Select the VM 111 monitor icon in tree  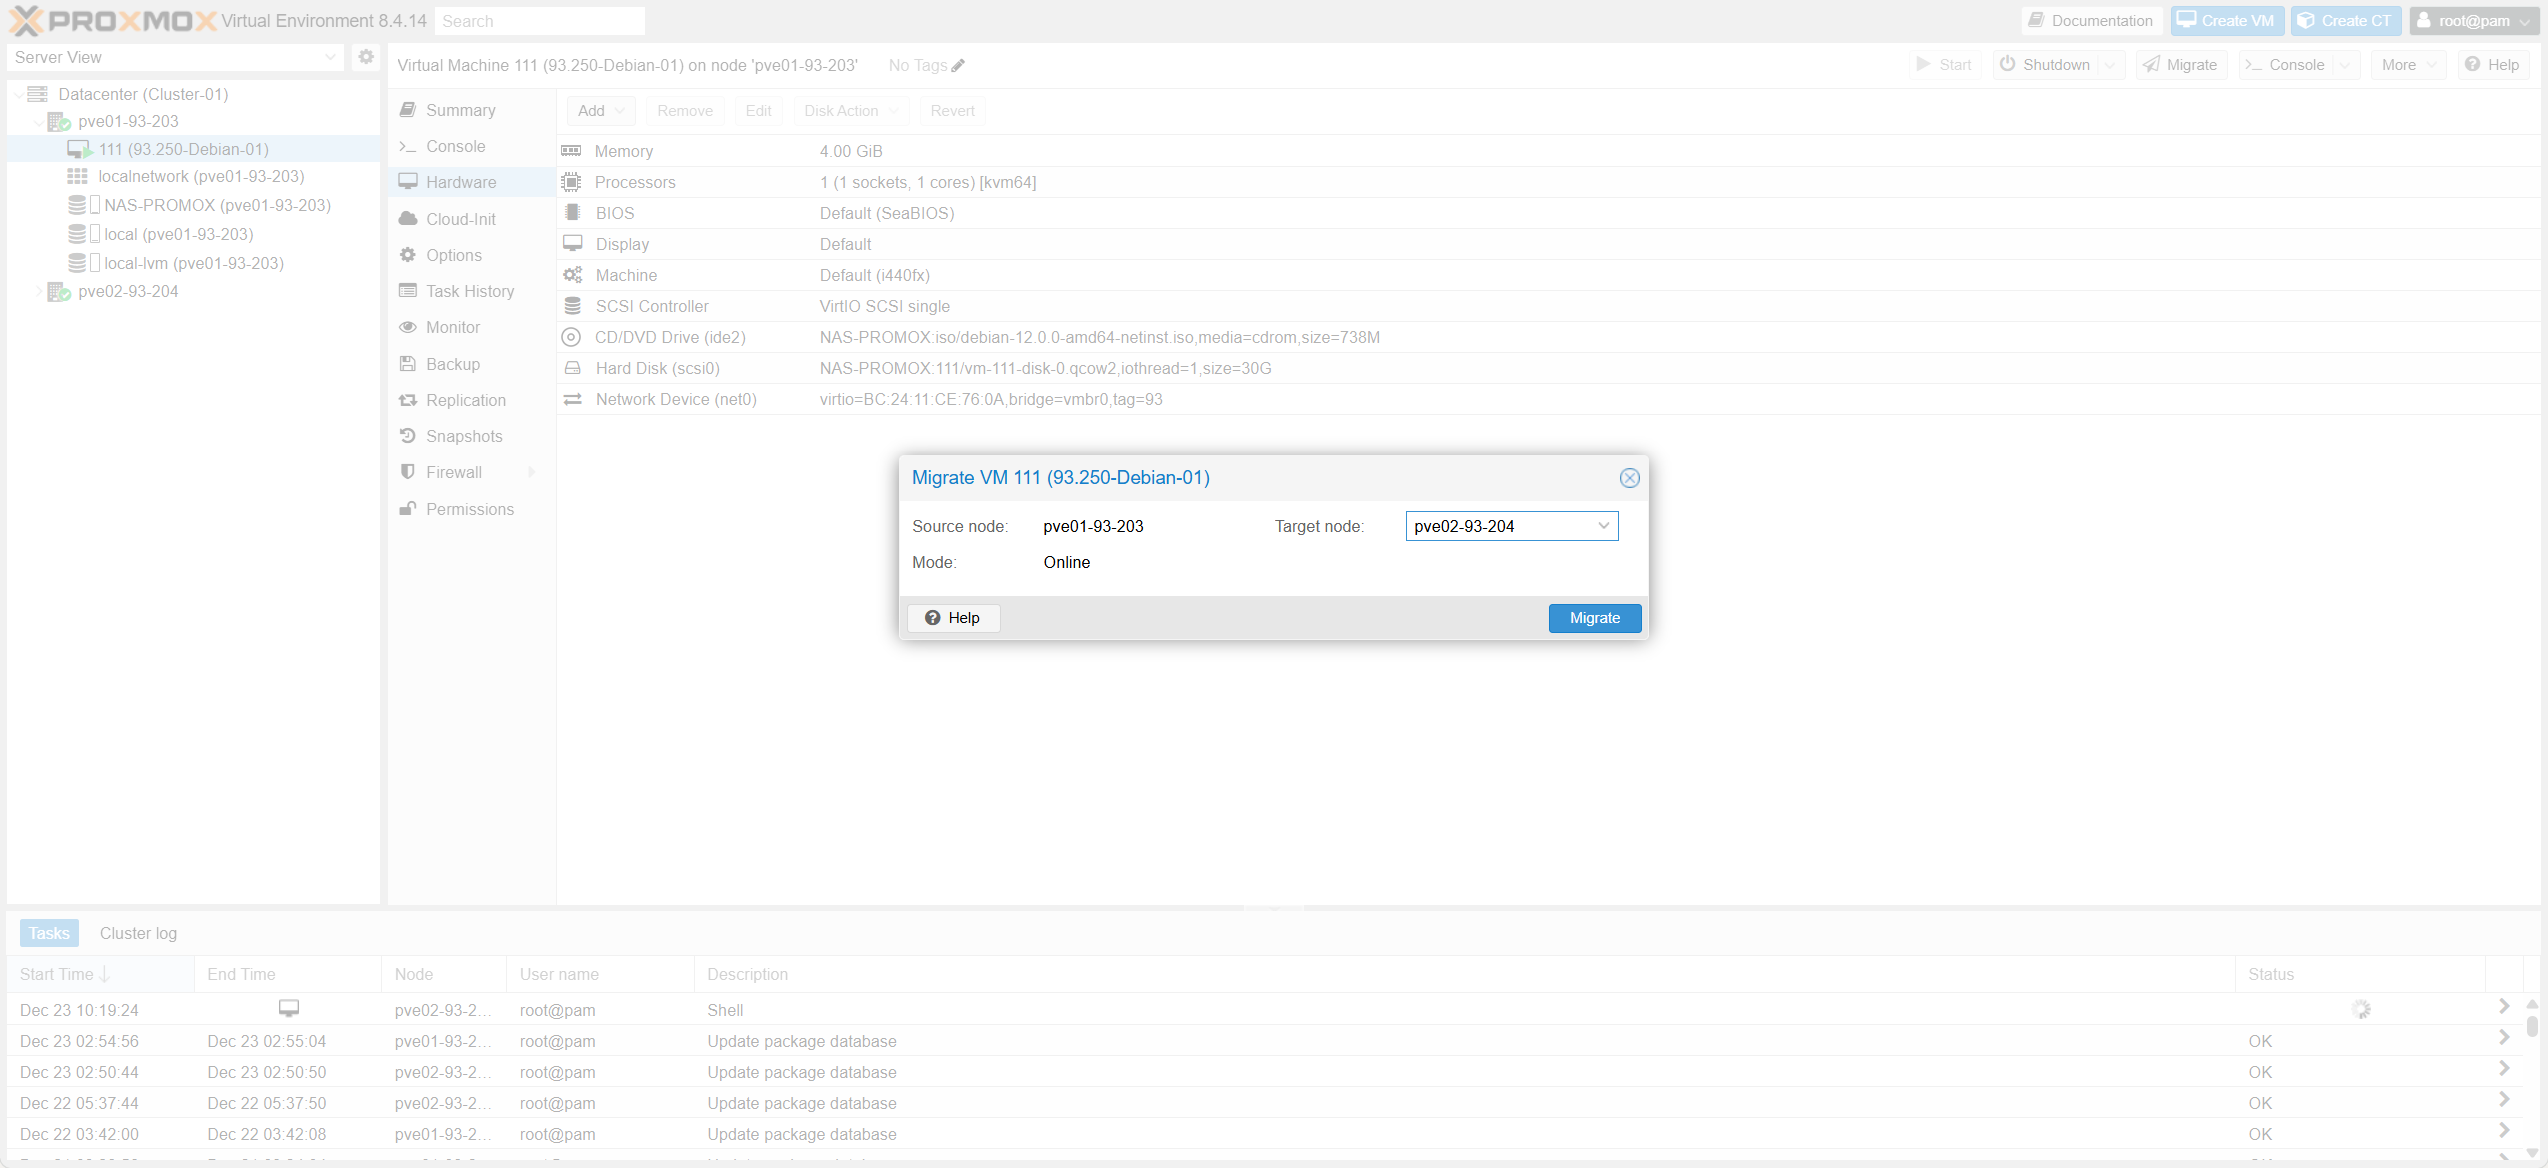tap(78, 149)
